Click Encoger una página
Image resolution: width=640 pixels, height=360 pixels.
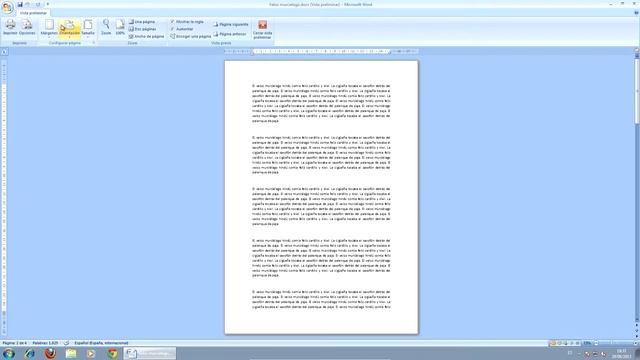pos(190,36)
